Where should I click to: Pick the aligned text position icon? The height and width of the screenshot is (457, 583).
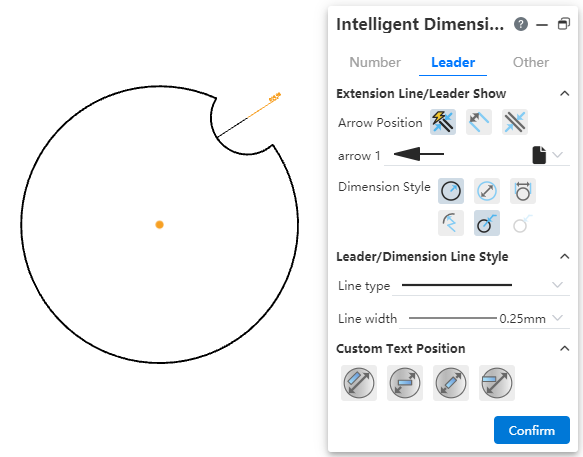[359, 383]
